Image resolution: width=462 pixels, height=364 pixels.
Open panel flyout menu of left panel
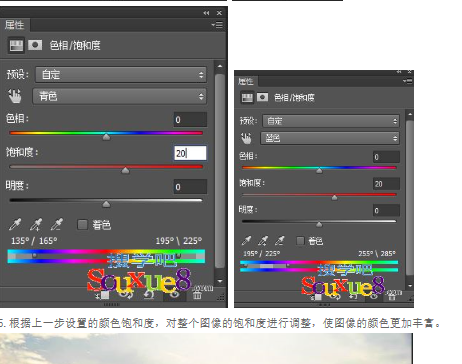click(x=217, y=25)
